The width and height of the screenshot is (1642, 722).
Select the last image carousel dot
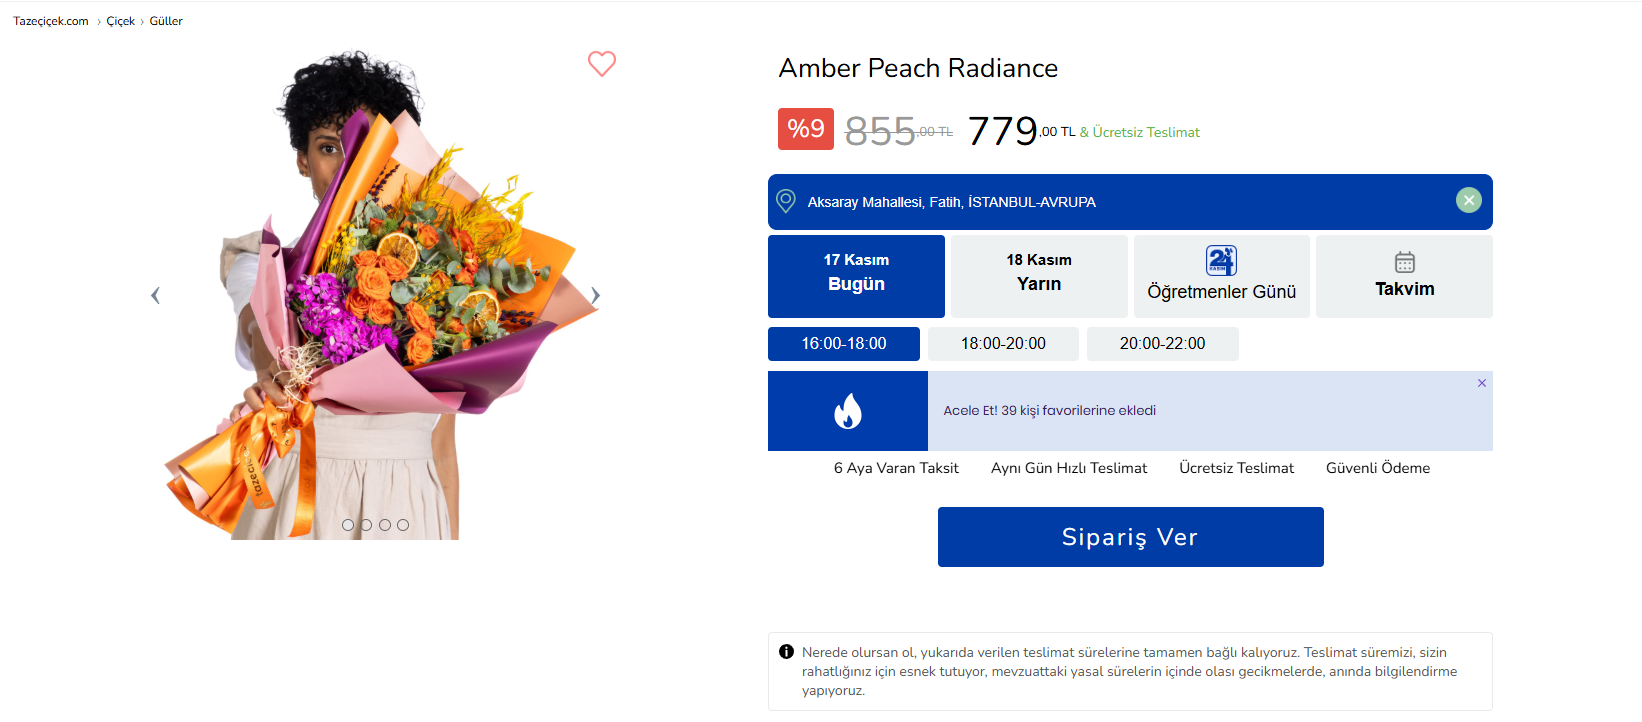(x=403, y=525)
